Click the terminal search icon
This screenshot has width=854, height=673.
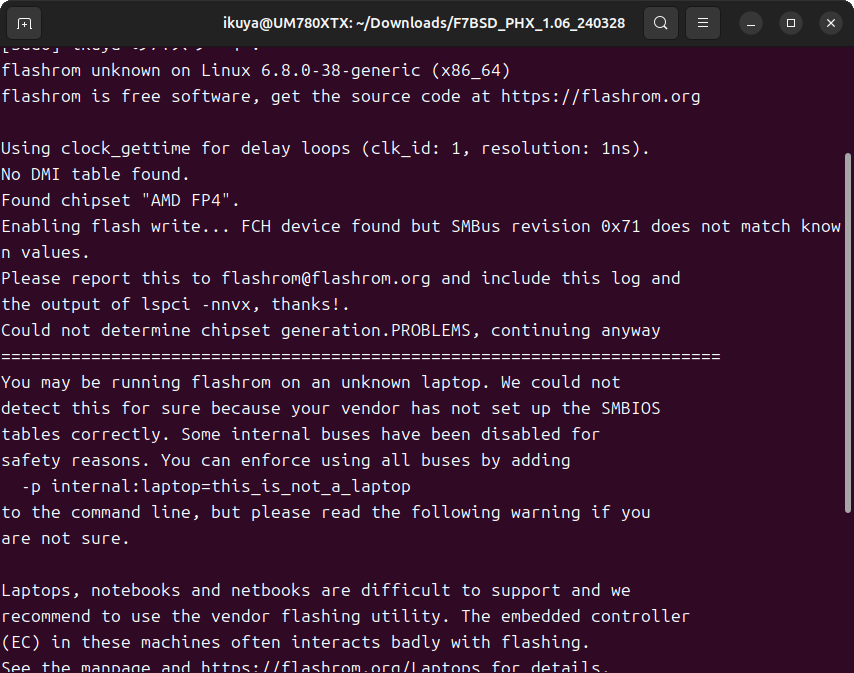[x=660, y=22]
